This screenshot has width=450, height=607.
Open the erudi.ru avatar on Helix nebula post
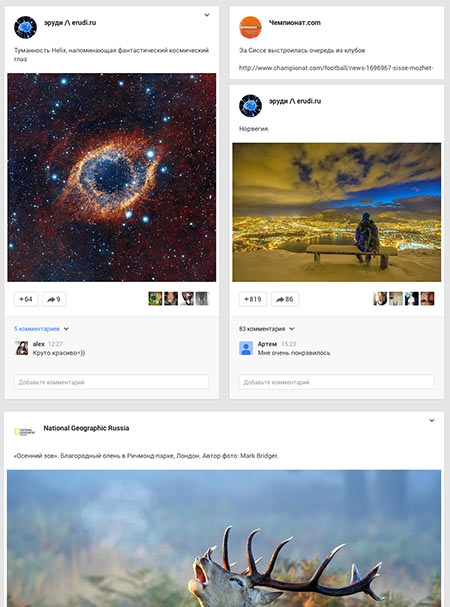26,27
